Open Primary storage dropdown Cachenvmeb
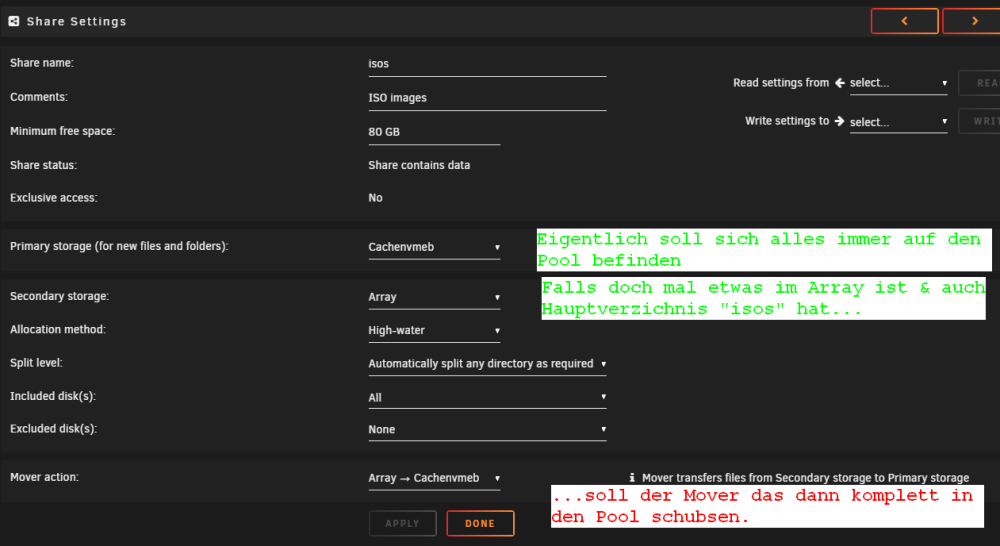Image resolution: width=1000 pixels, height=546 pixels. pos(434,247)
